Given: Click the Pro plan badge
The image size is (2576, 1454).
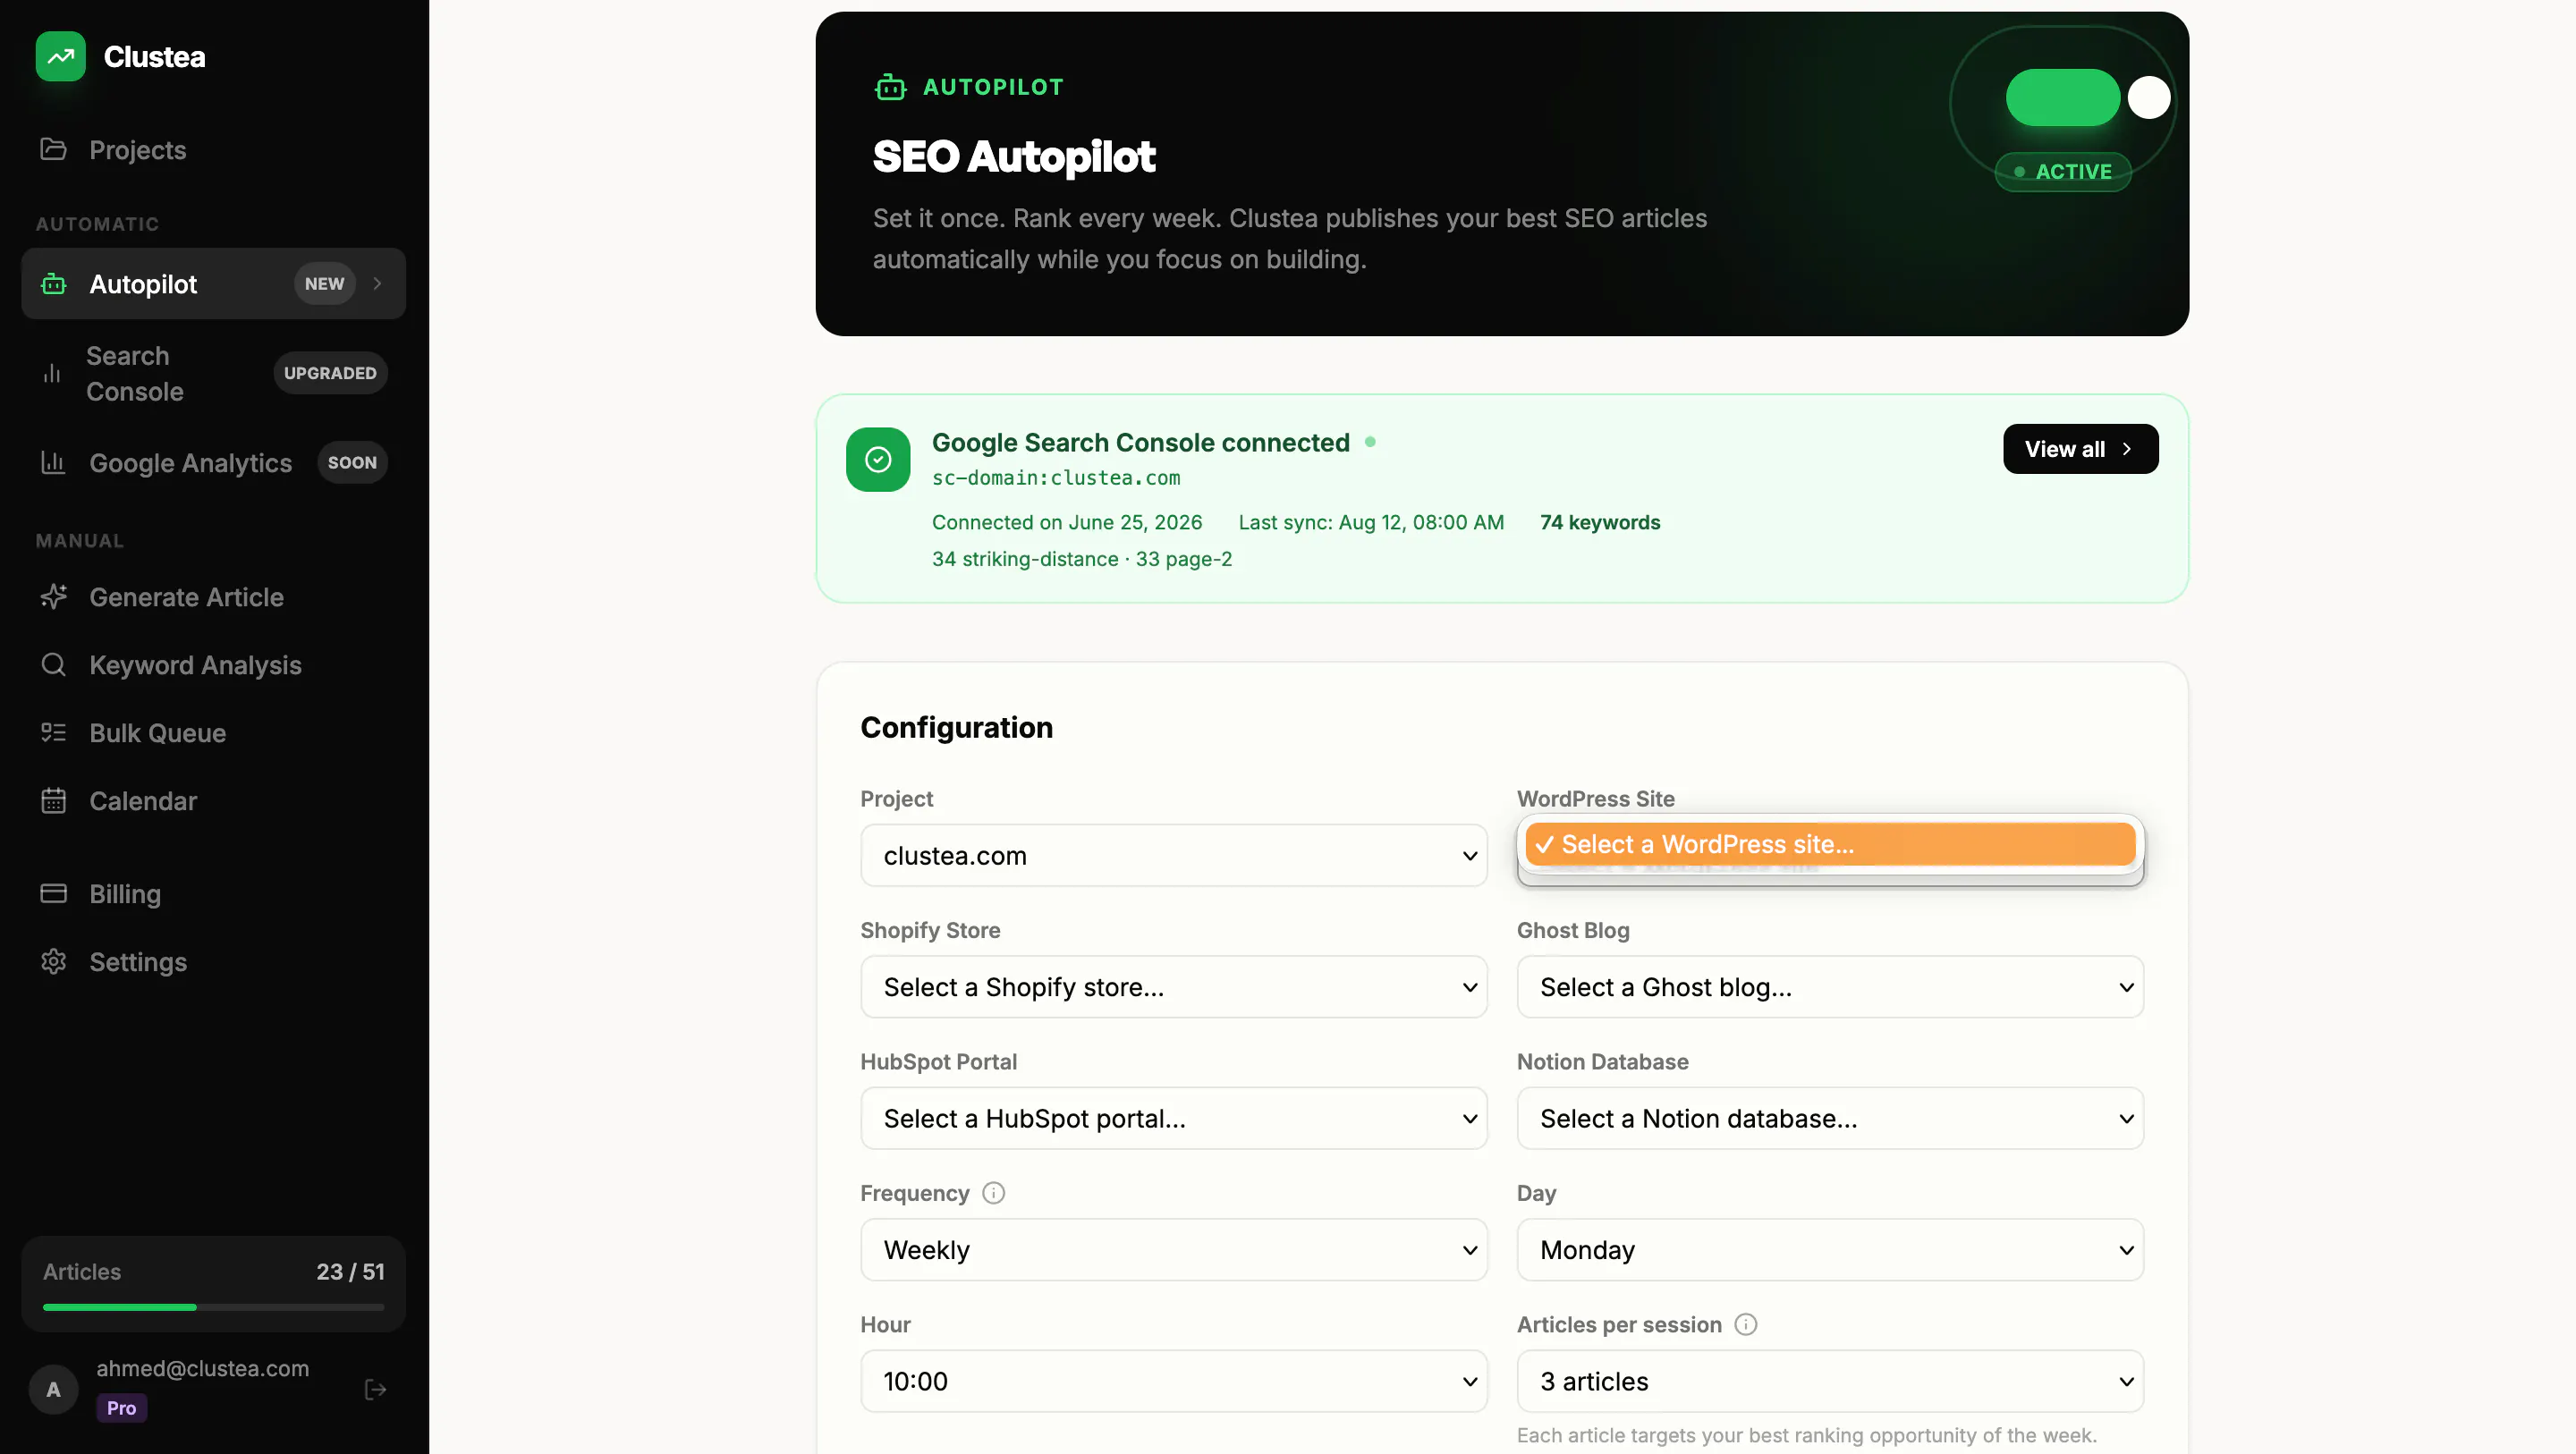Looking at the screenshot, I should pos(122,1408).
